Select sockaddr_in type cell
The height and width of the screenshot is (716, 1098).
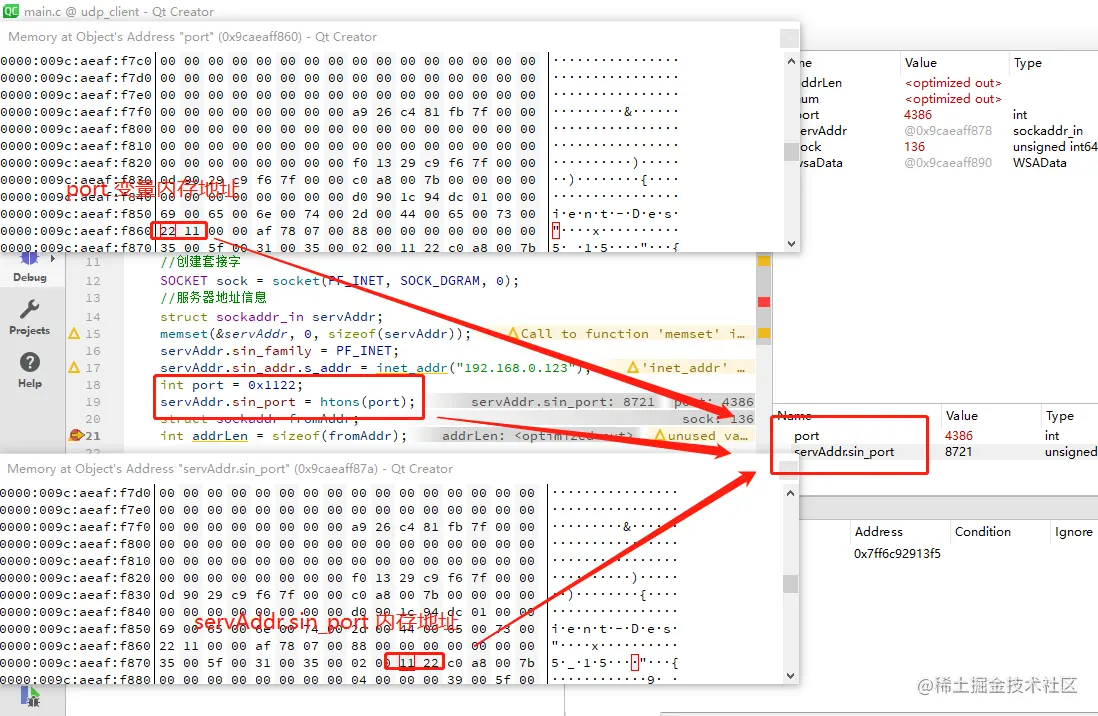click(x=1048, y=130)
